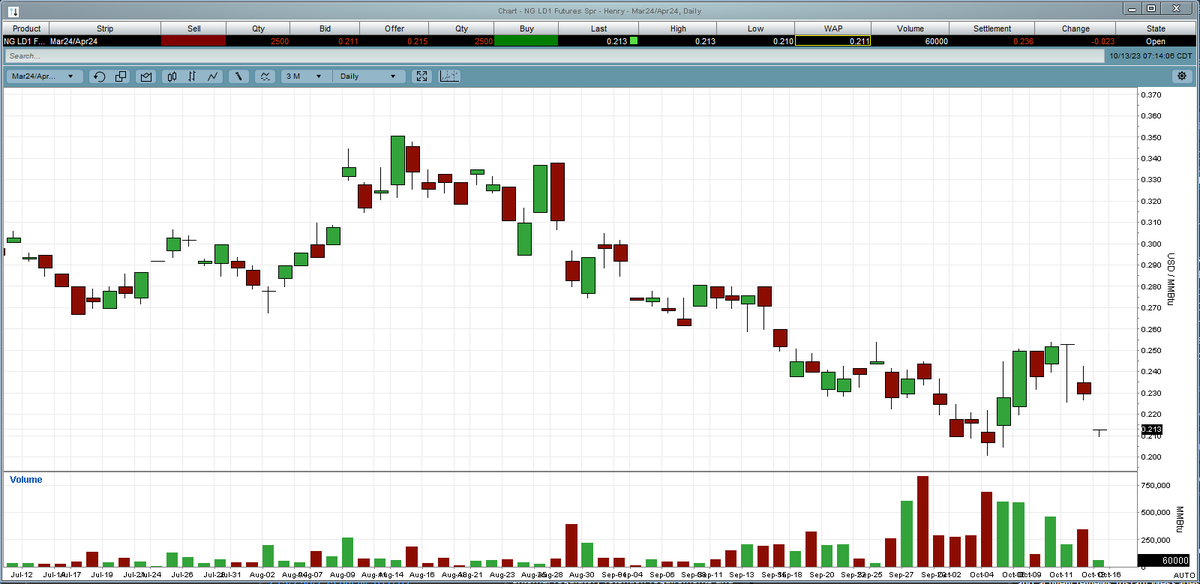Click the Last column header
Image resolution: width=1200 pixels, height=584 pixels.
(599, 29)
